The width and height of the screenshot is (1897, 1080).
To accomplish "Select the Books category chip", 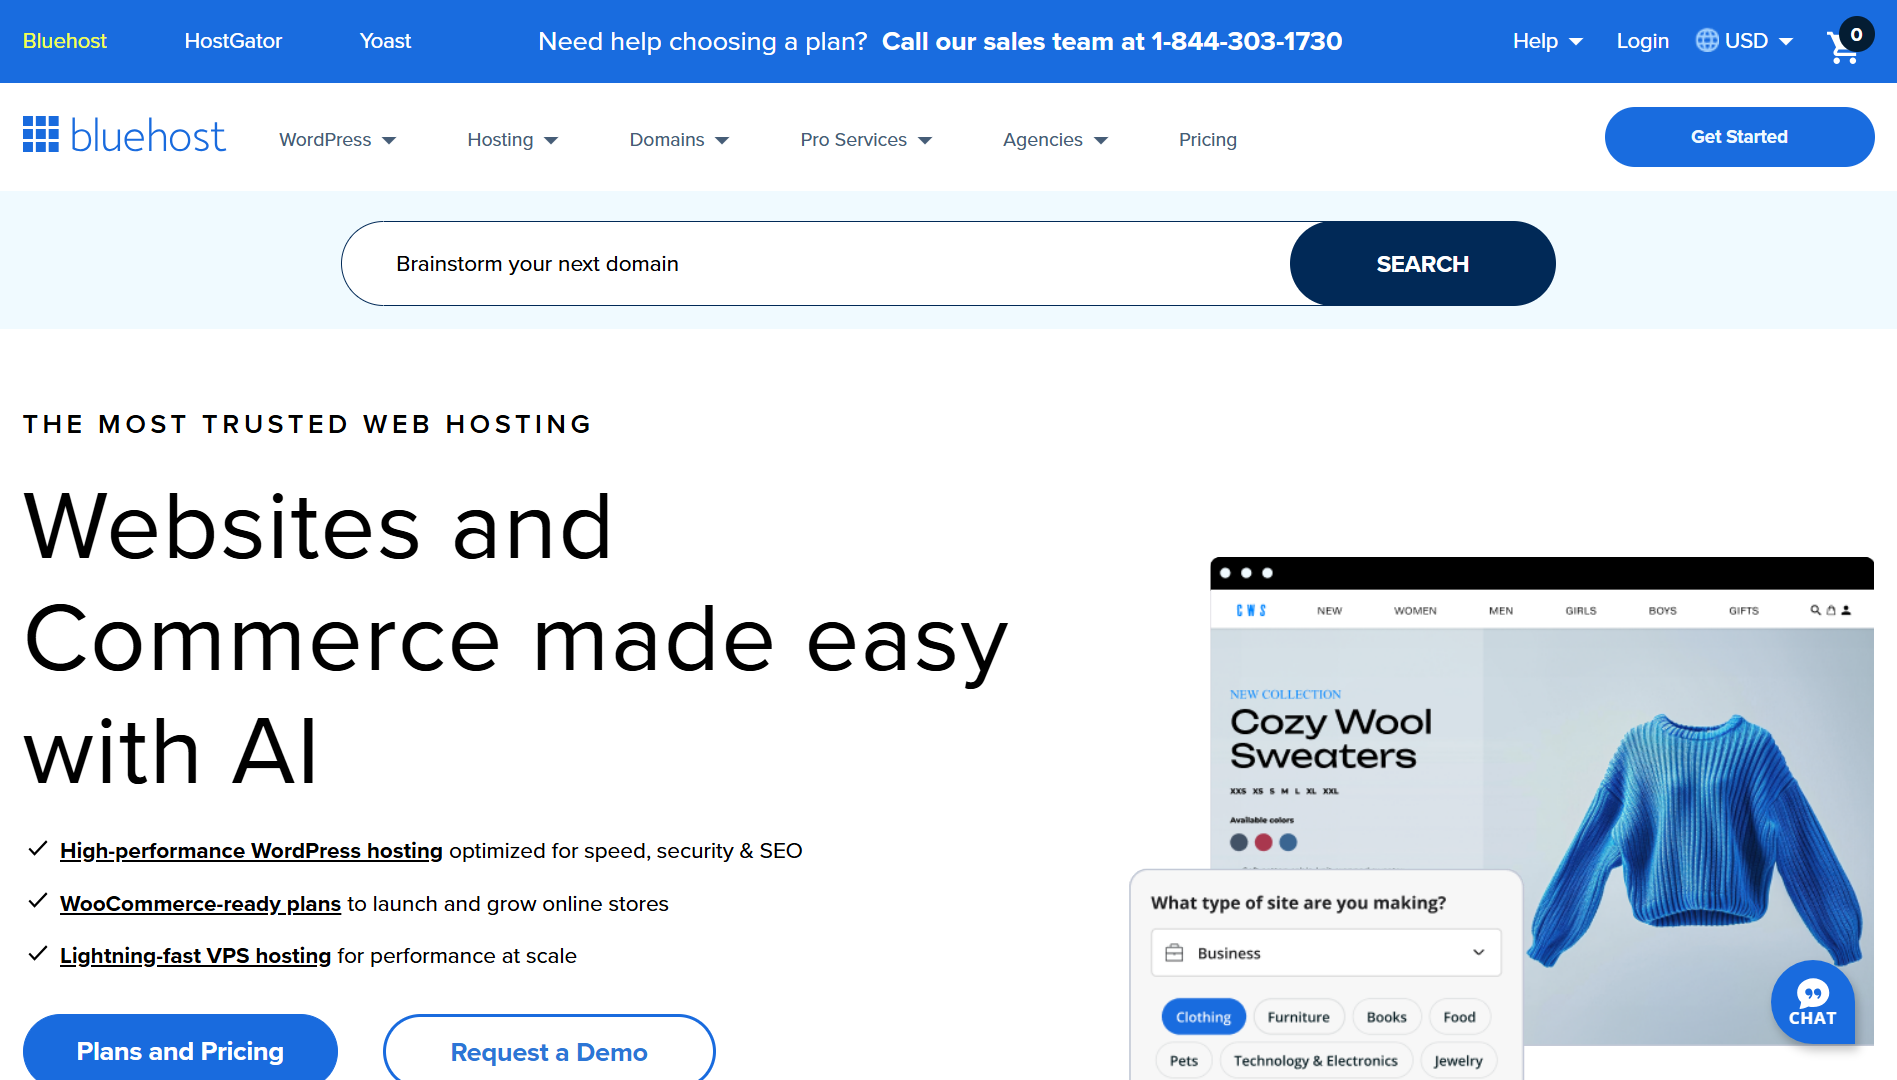I will click(x=1386, y=1017).
